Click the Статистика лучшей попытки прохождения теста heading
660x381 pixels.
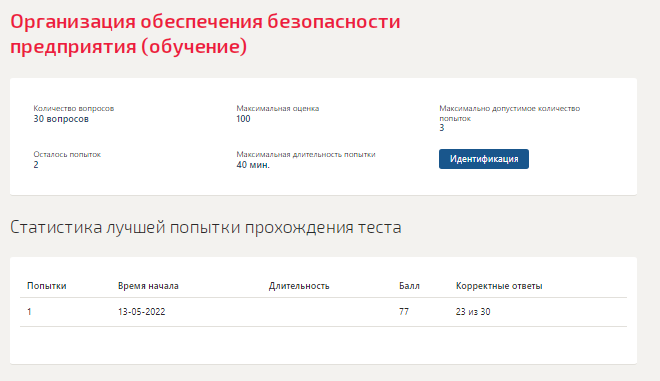point(205,227)
